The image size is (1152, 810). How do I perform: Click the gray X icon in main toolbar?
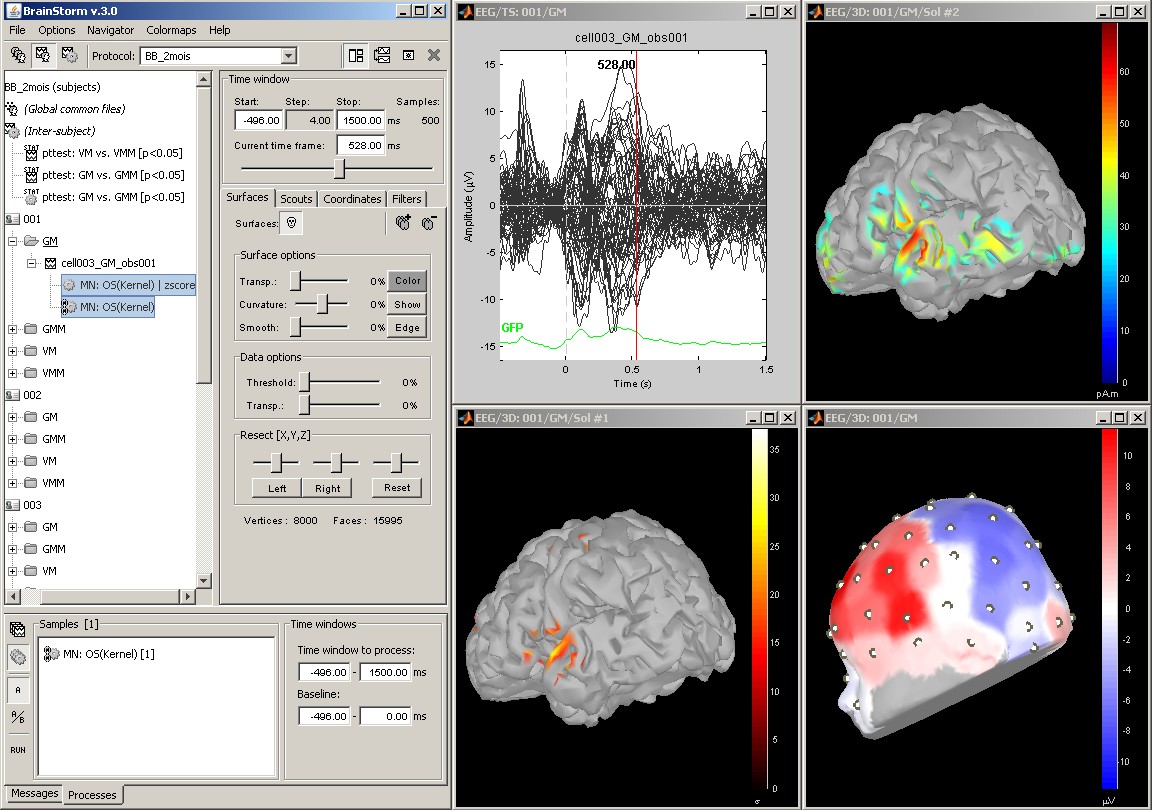click(434, 56)
